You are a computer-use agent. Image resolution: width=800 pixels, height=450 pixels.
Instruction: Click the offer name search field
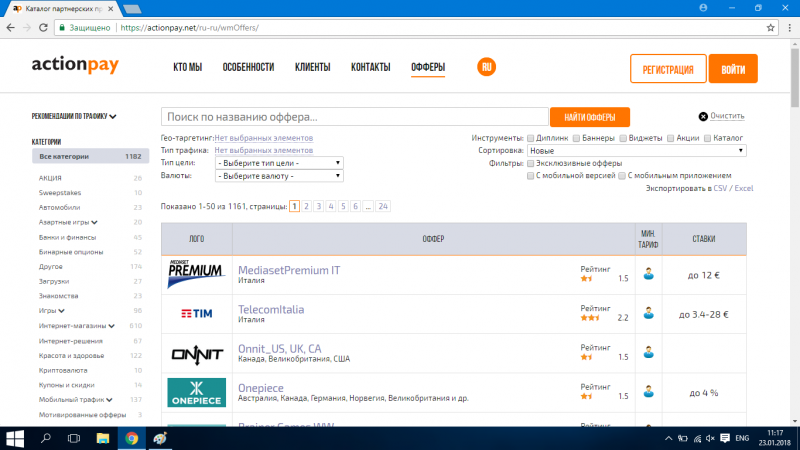[x=355, y=117]
